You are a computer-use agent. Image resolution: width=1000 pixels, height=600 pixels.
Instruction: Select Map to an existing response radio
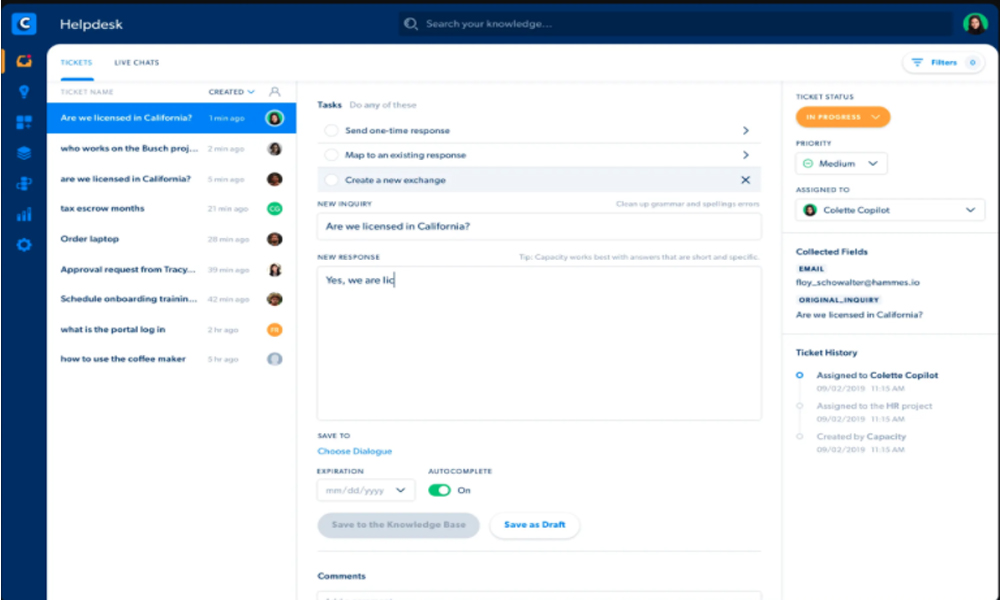tap(331, 155)
